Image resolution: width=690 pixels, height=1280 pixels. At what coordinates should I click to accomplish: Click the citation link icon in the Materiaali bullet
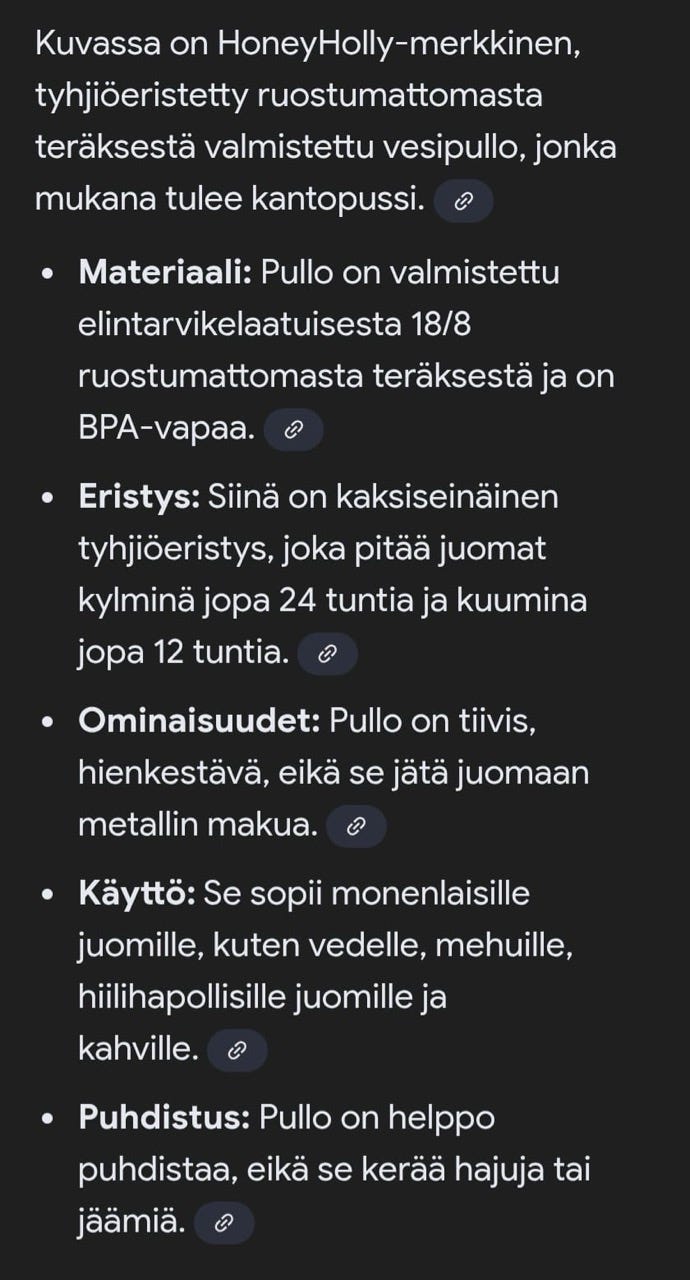[x=294, y=429]
